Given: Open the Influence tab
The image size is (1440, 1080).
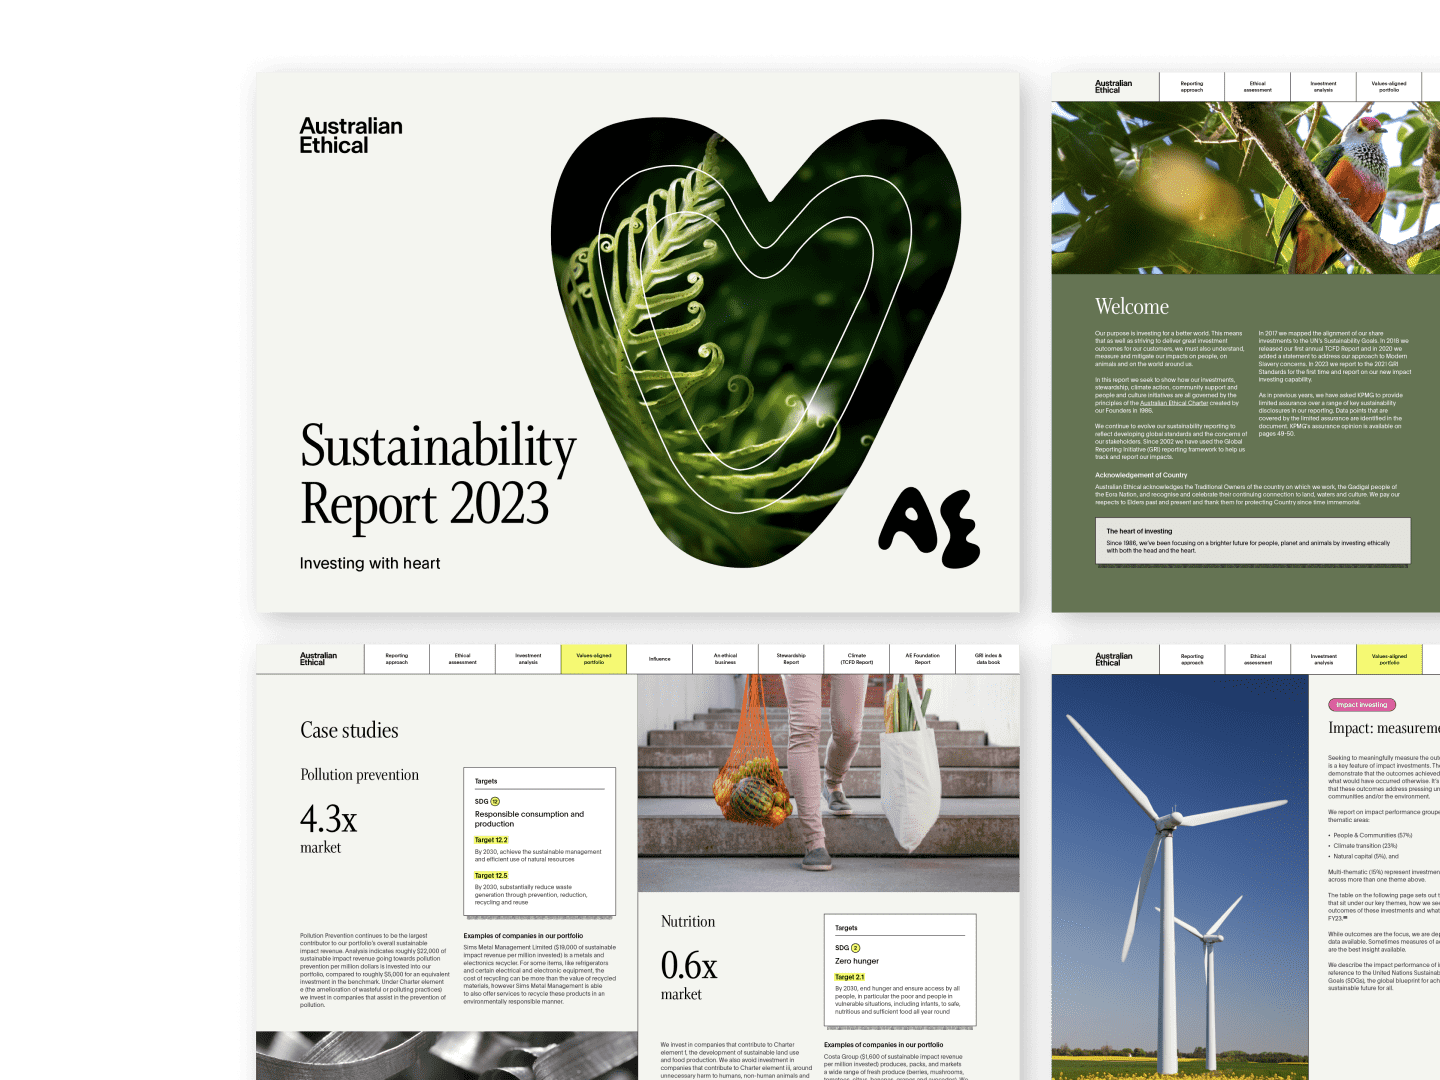Looking at the screenshot, I should [660, 659].
